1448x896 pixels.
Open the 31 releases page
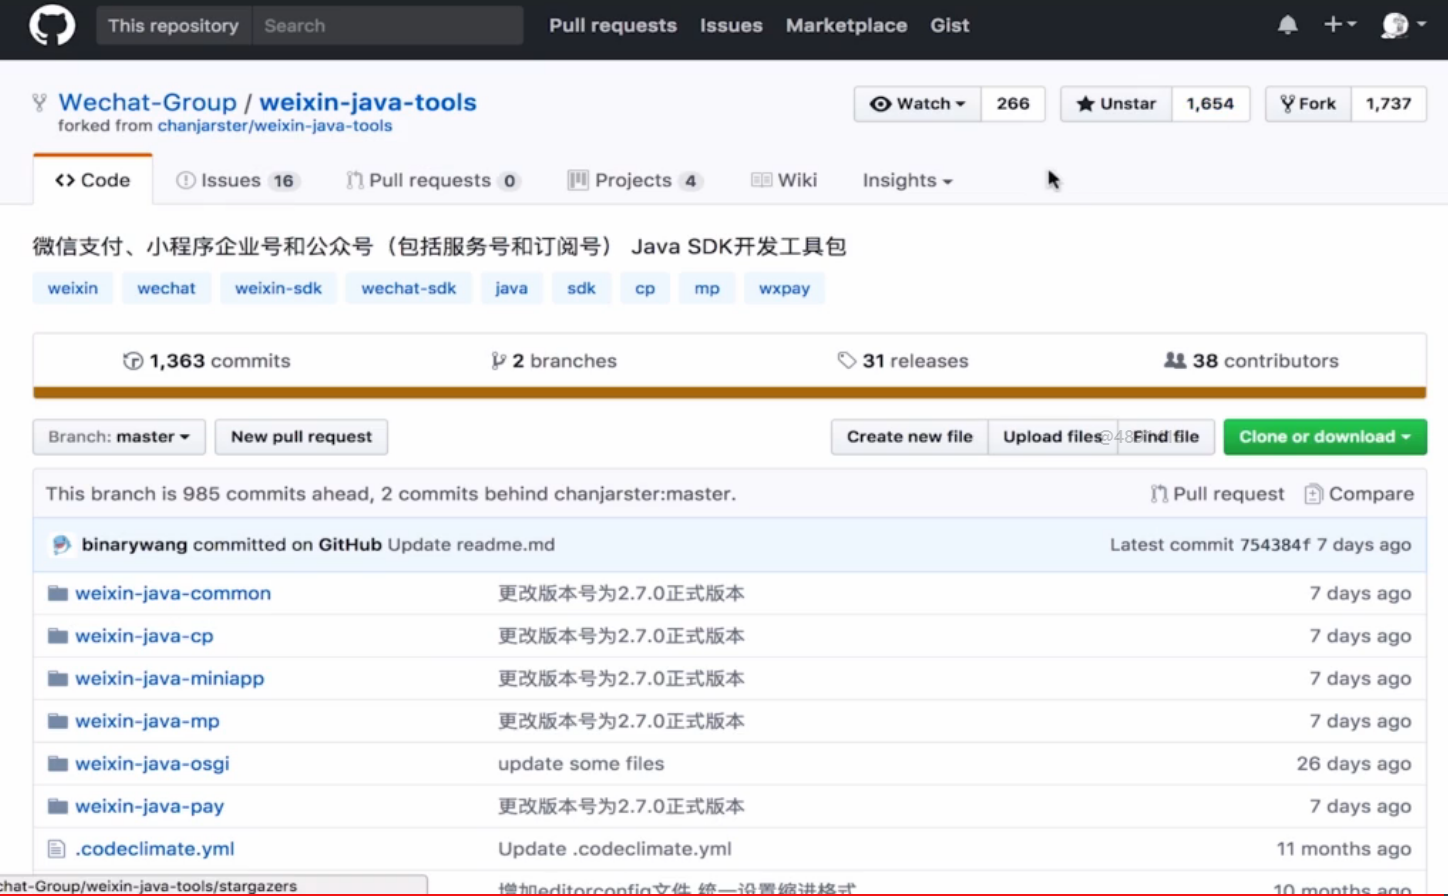pyautogui.click(x=903, y=361)
